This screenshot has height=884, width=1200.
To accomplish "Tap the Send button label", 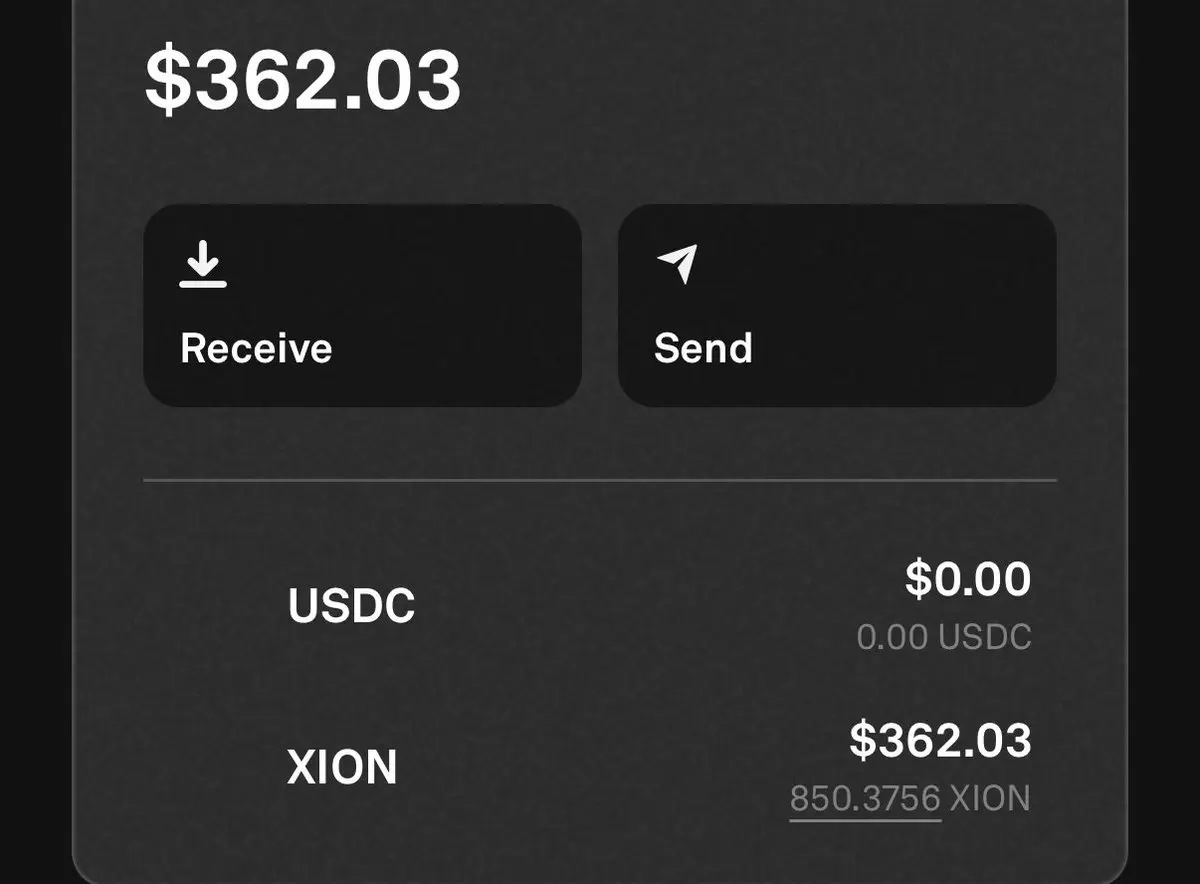I will pos(703,349).
